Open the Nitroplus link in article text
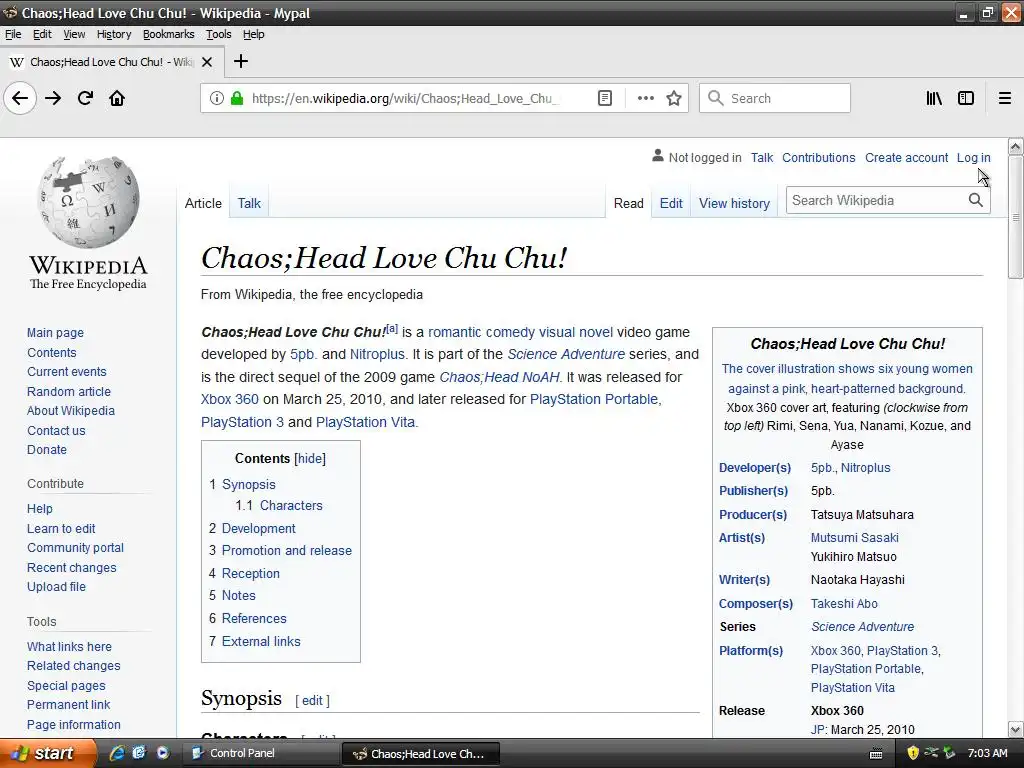This screenshot has width=1024, height=768. (x=377, y=355)
